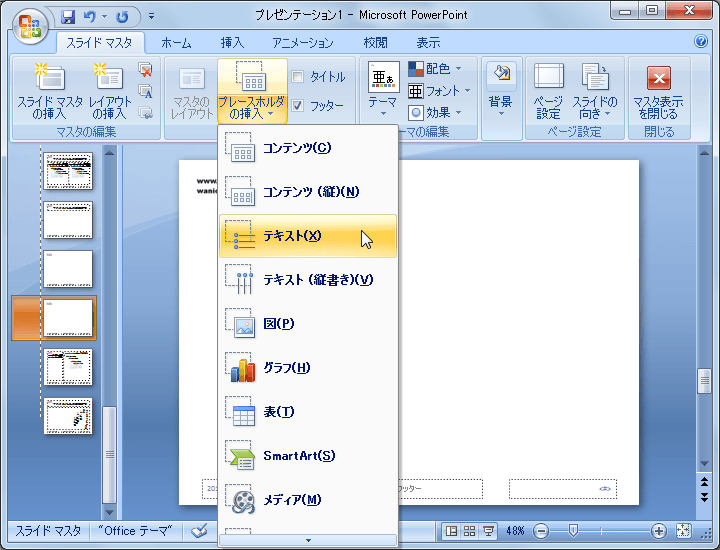Fit slide to current window
This screenshot has width=720, height=550.
point(683,531)
